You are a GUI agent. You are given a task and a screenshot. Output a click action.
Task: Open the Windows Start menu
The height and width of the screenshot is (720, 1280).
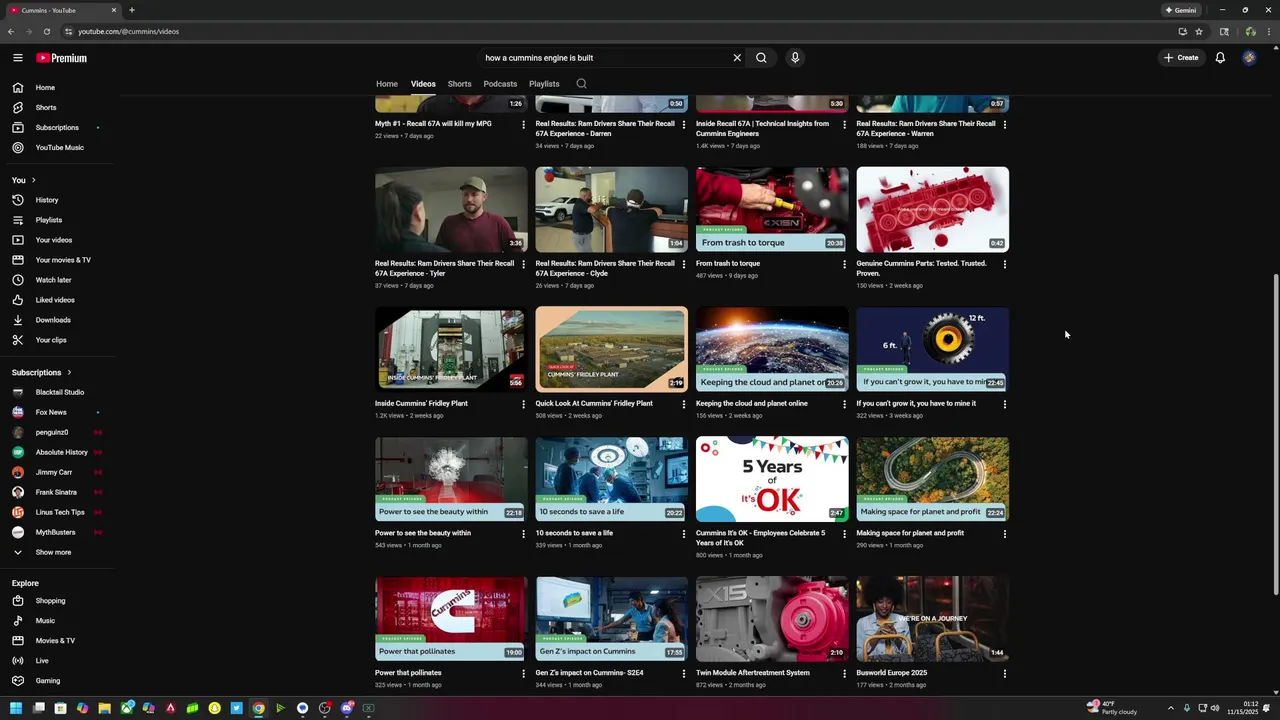coord(16,708)
